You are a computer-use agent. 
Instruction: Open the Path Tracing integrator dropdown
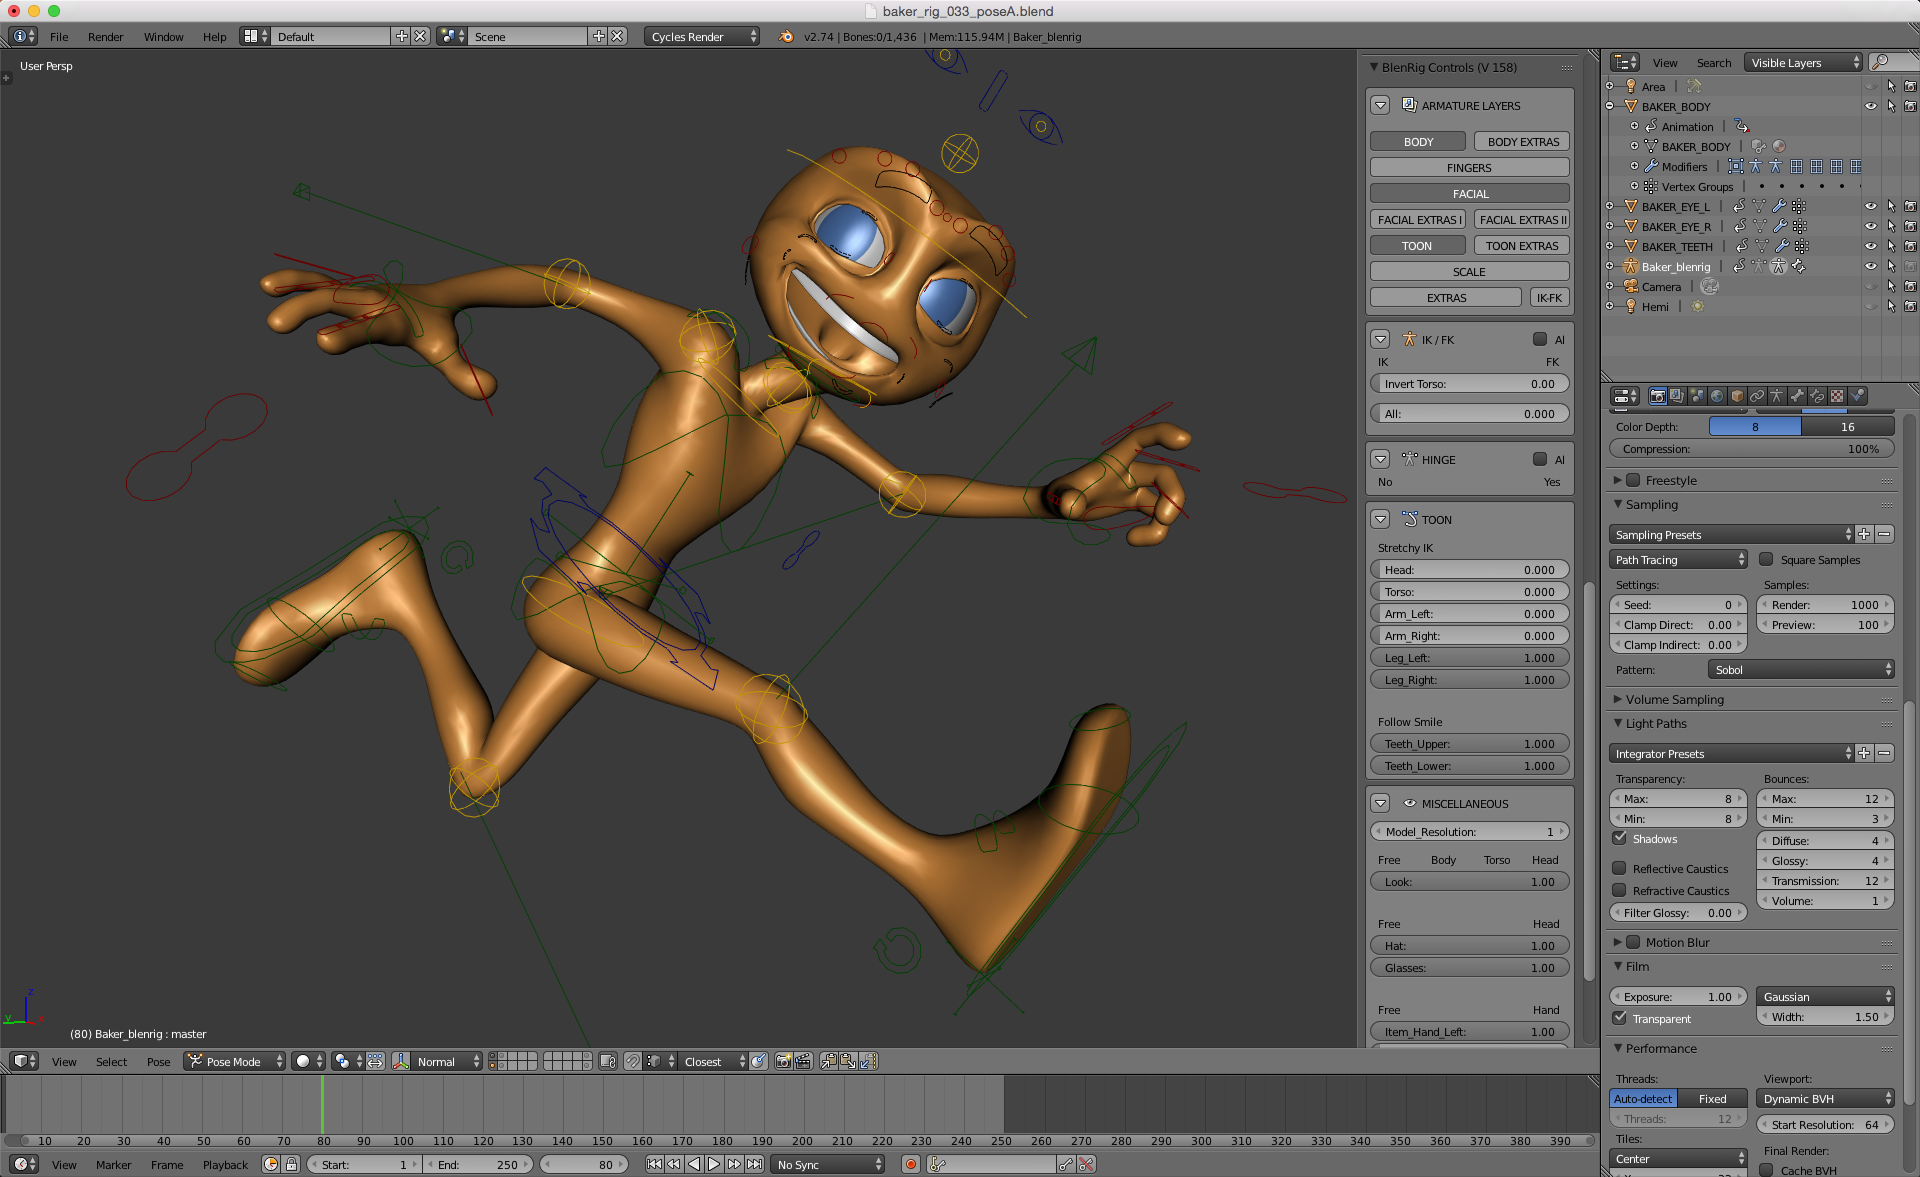(x=1679, y=560)
